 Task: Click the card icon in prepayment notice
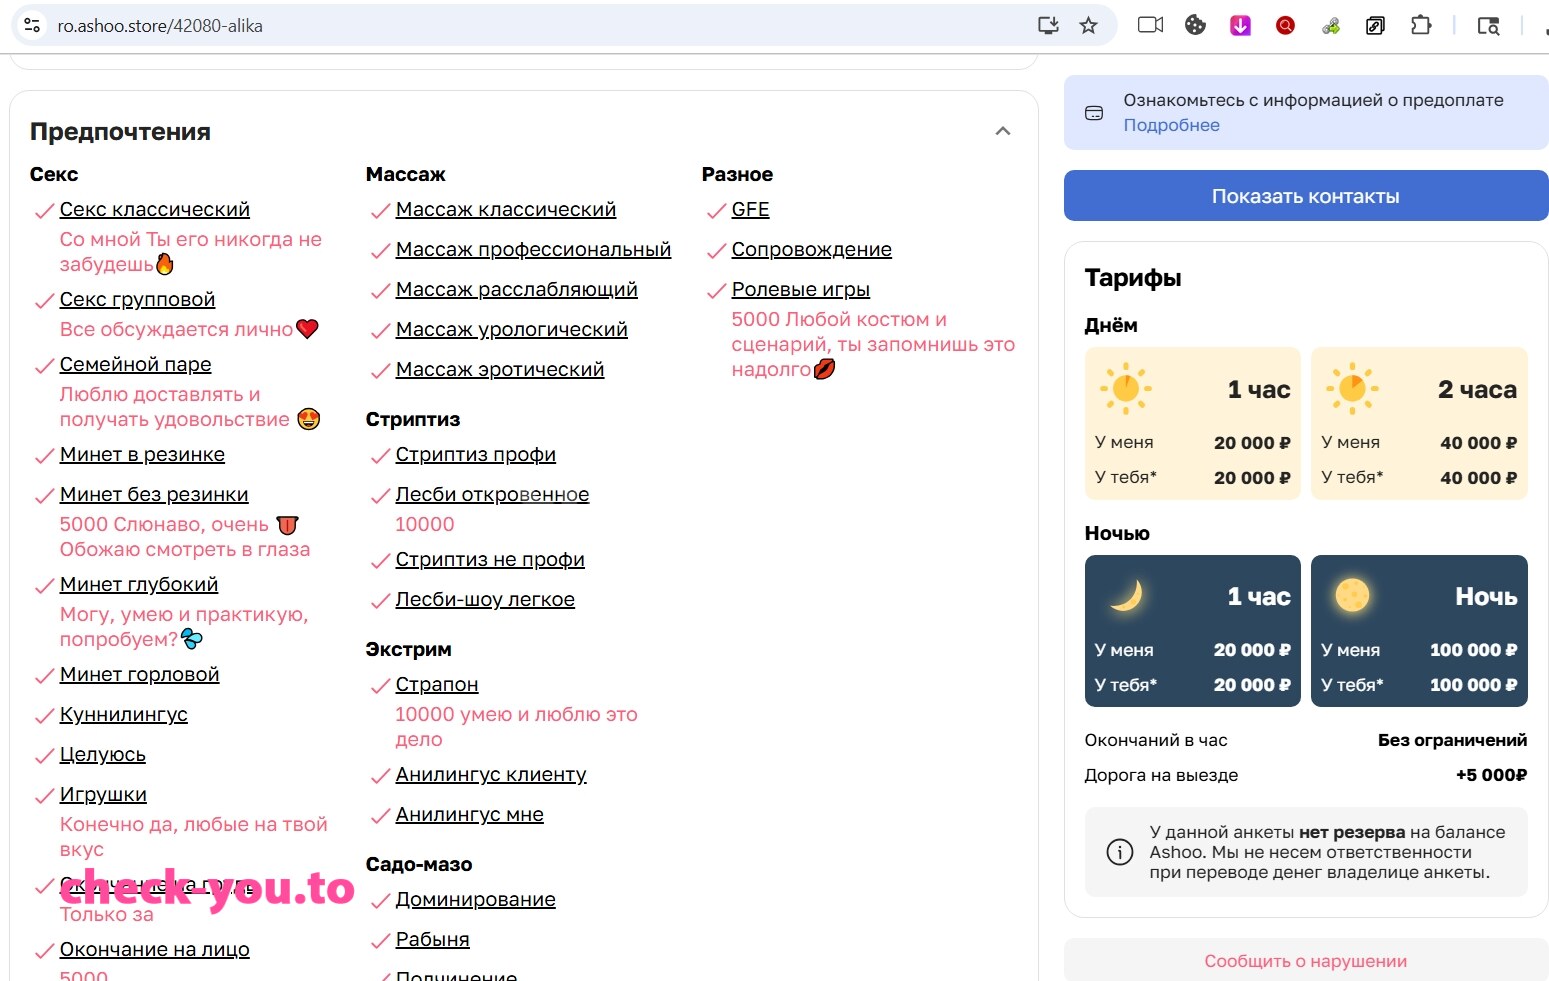click(1094, 113)
